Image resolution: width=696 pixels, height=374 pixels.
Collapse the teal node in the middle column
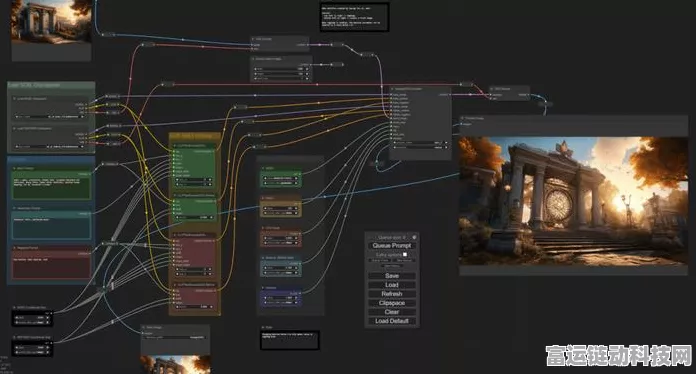263,258
